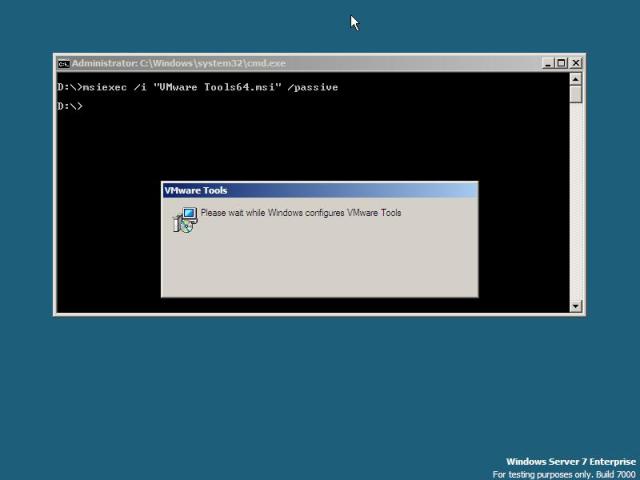Screen dimensions: 640x480
Task: Click the VMware Tools installer icon
Action: click(x=185, y=220)
